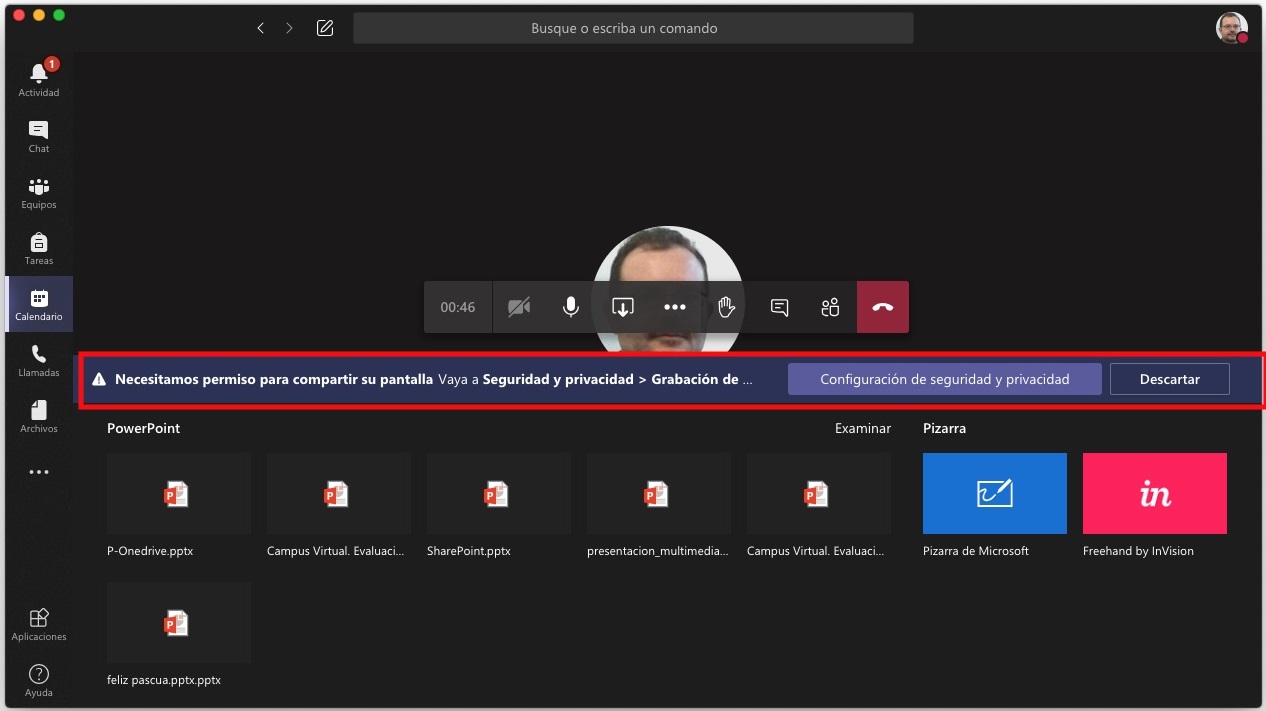Open Tareas in the sidebar
Screen dimensions: 1266x711
click(39, 248)
